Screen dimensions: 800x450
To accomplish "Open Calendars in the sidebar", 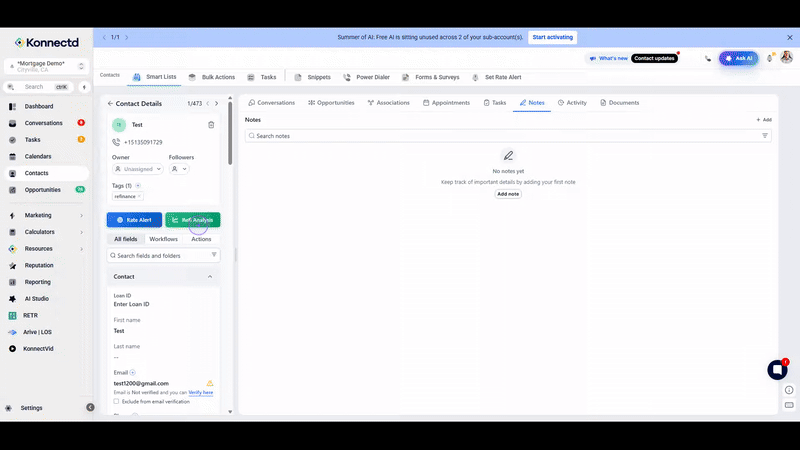I will click(38, 157).
